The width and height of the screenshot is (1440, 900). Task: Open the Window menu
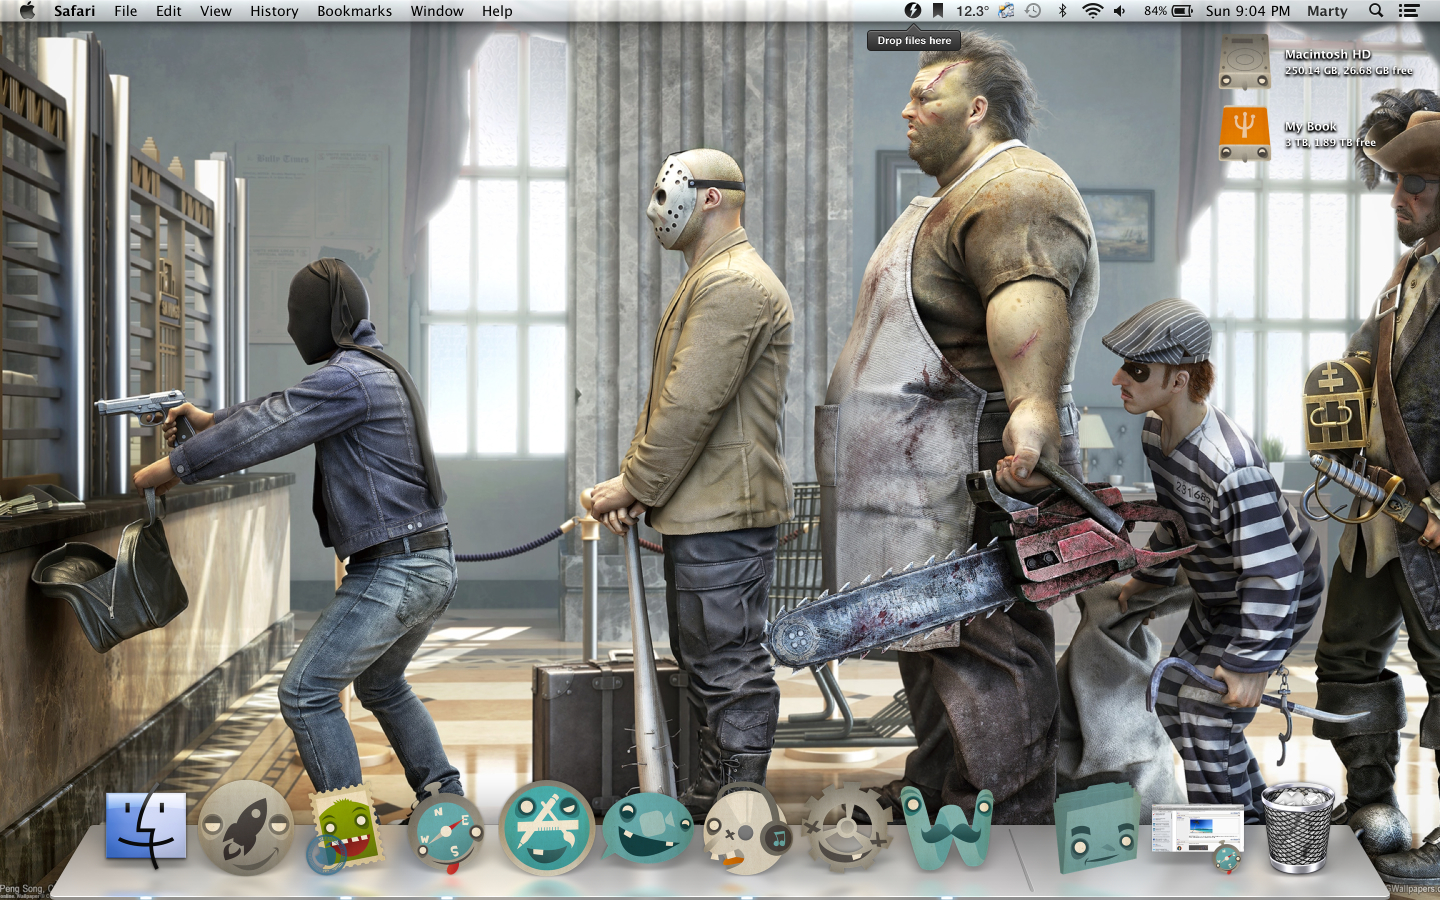click(x=437, y=11)
